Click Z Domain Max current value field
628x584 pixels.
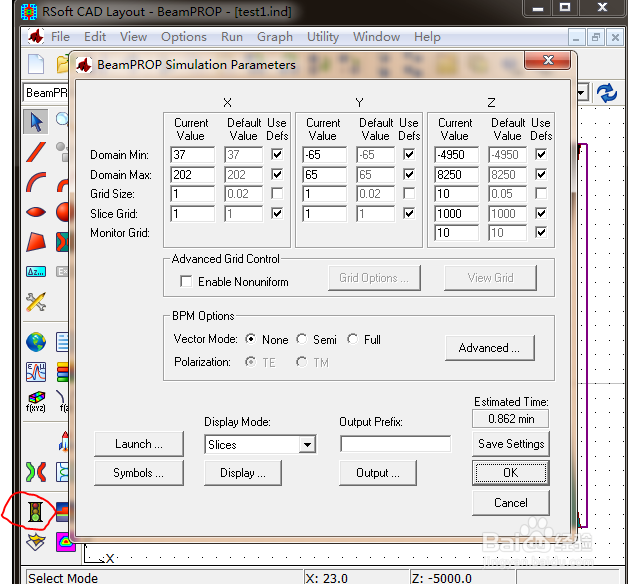pyautogui.click(x=457, y=174)
